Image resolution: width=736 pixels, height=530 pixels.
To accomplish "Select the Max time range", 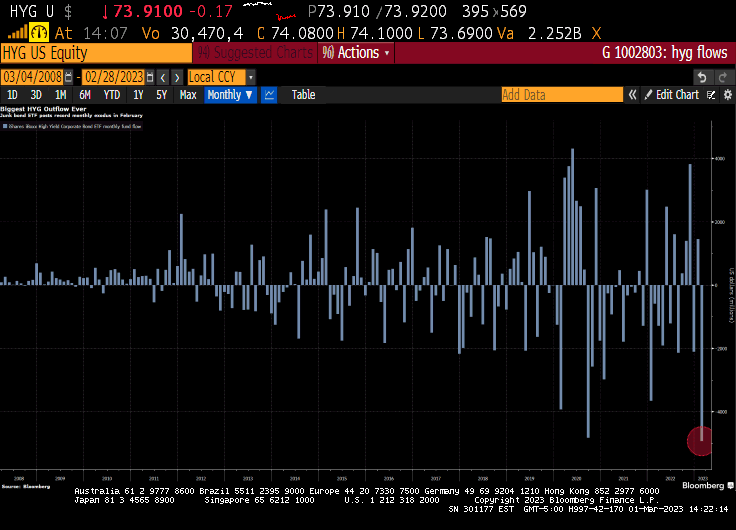I will coord(188,95).
